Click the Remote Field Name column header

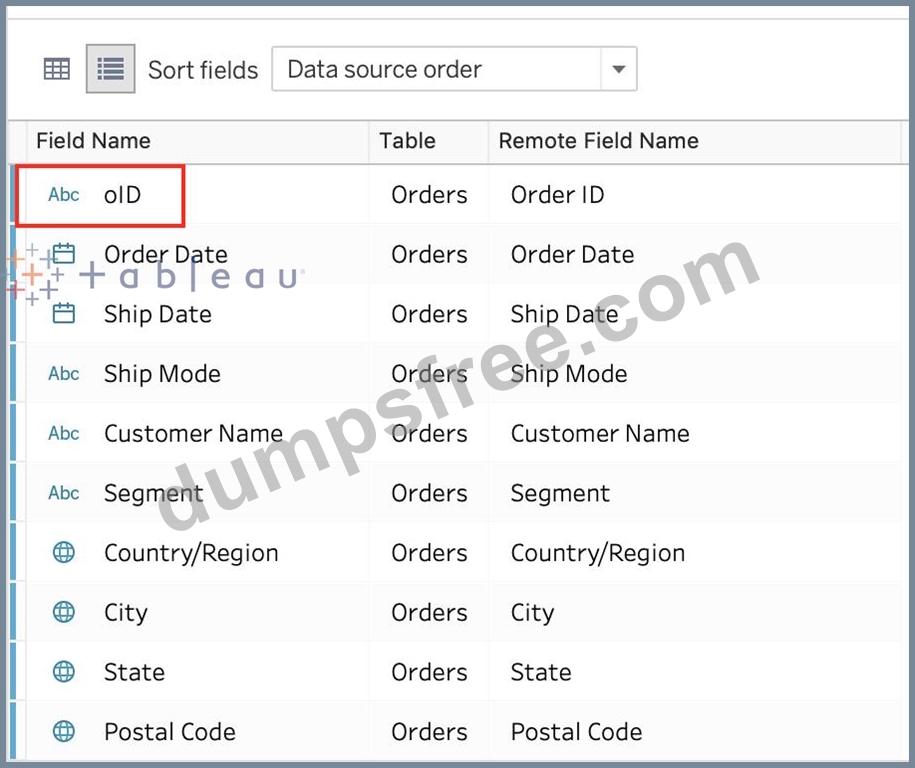(x=598, y=141)
